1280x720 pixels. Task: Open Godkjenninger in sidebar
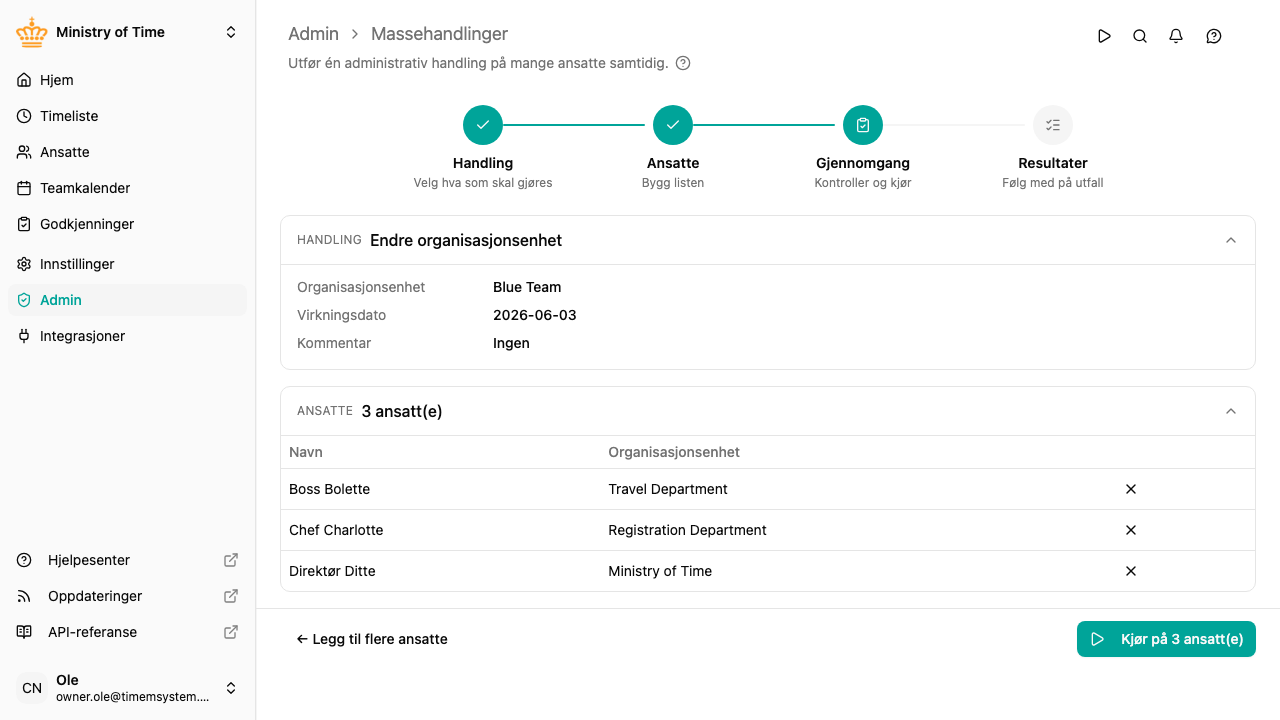coord(127,224)
